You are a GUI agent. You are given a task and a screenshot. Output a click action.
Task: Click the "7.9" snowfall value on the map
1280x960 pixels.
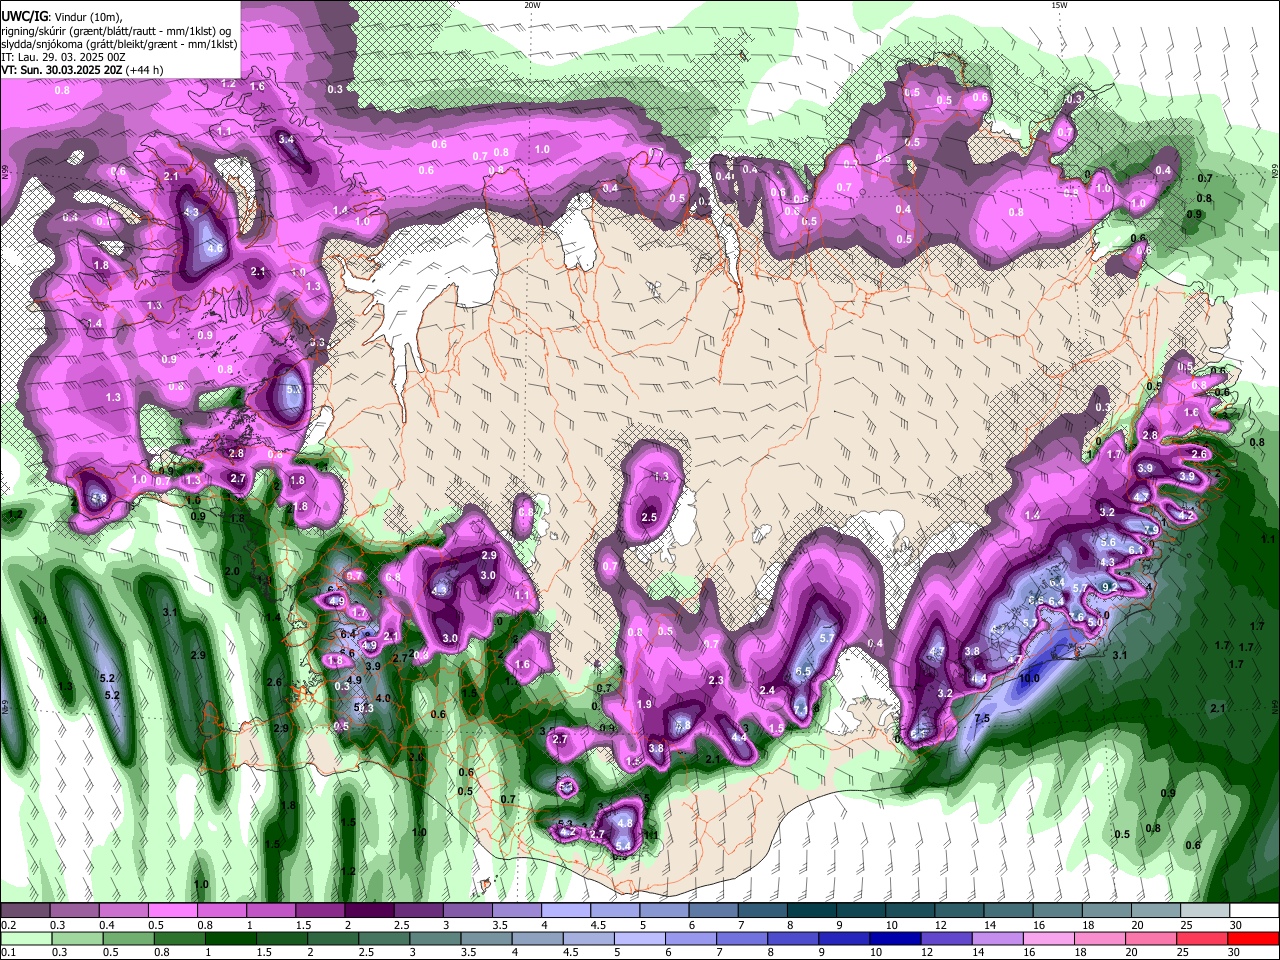pyautogui.click(x=1151, y=529)
